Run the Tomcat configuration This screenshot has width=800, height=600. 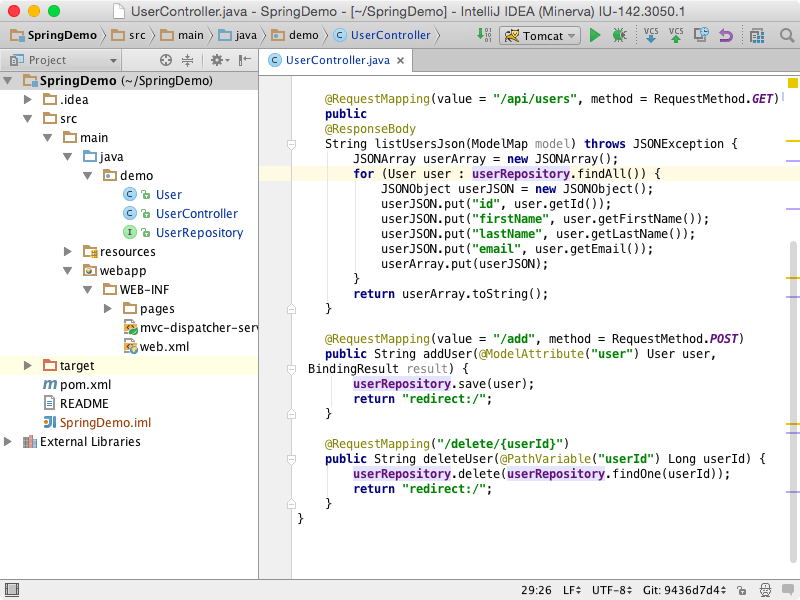(594, 34)
